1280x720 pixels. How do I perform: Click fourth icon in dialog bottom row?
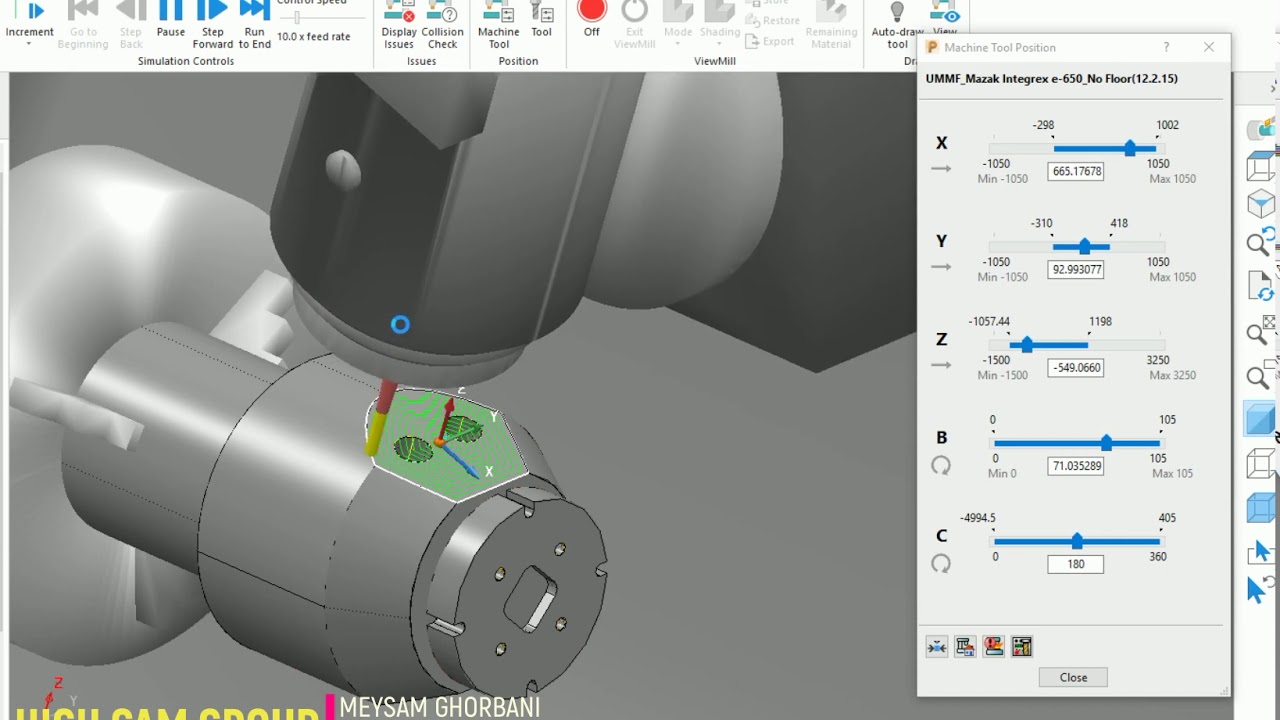pyautogui.click(x=1021, y=647)
